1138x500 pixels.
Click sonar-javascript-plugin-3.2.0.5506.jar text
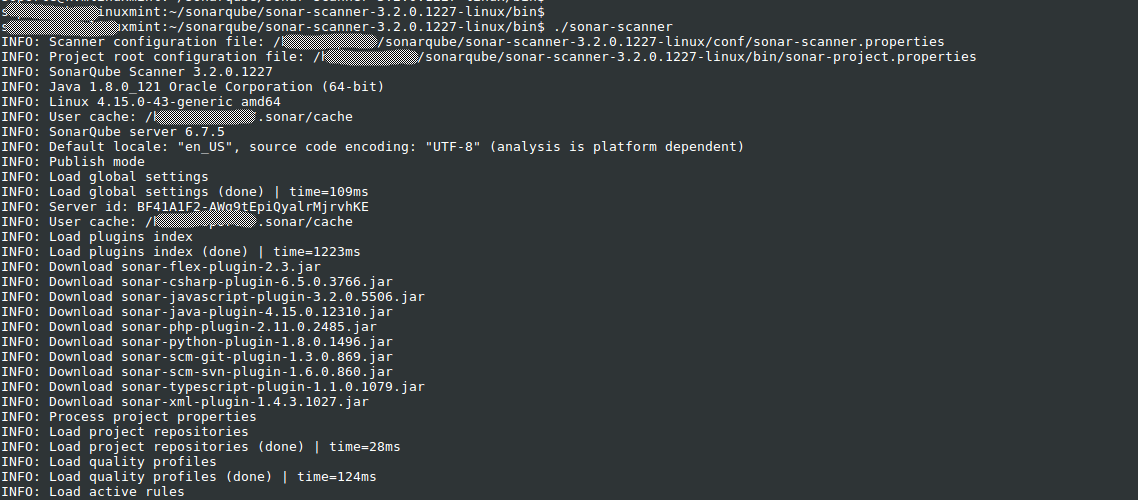(272, 297)
